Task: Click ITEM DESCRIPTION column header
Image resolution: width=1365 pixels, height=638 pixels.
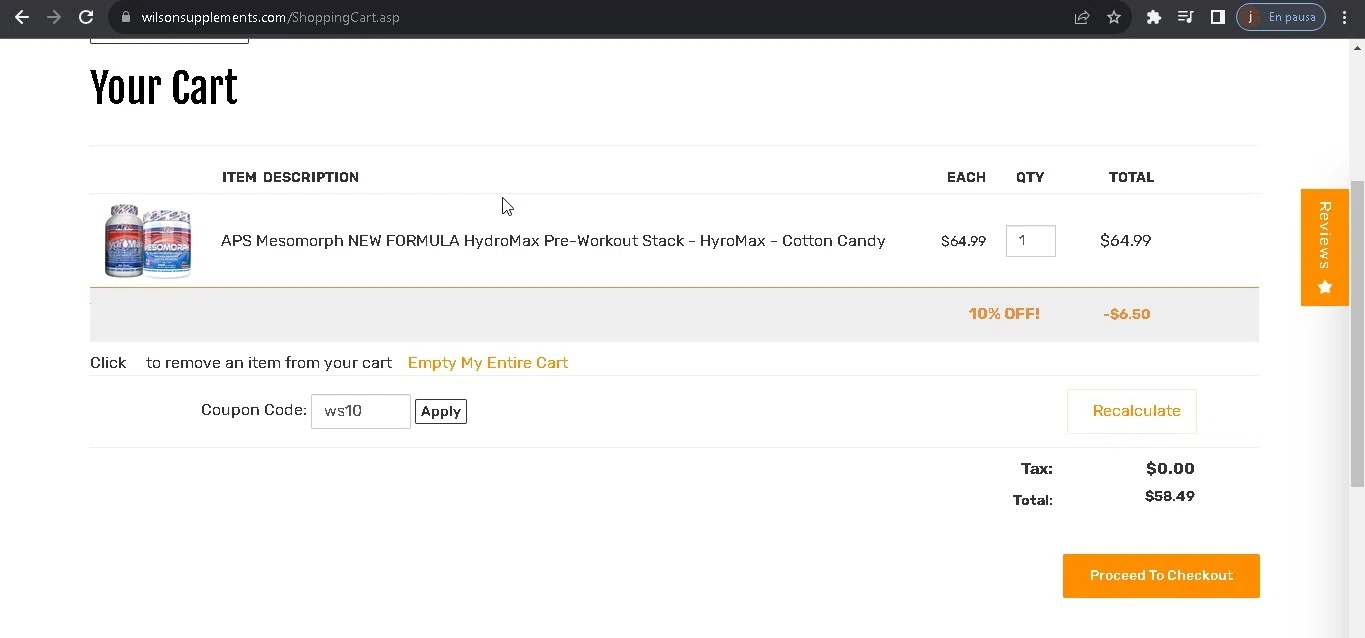Action: click(290, 177)
